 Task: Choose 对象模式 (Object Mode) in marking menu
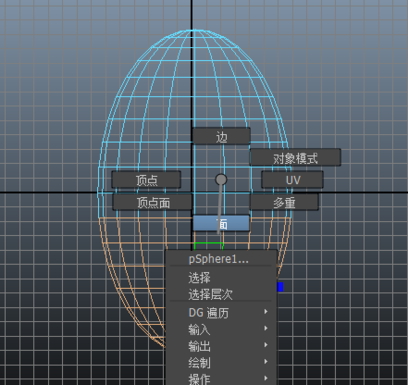295,158
